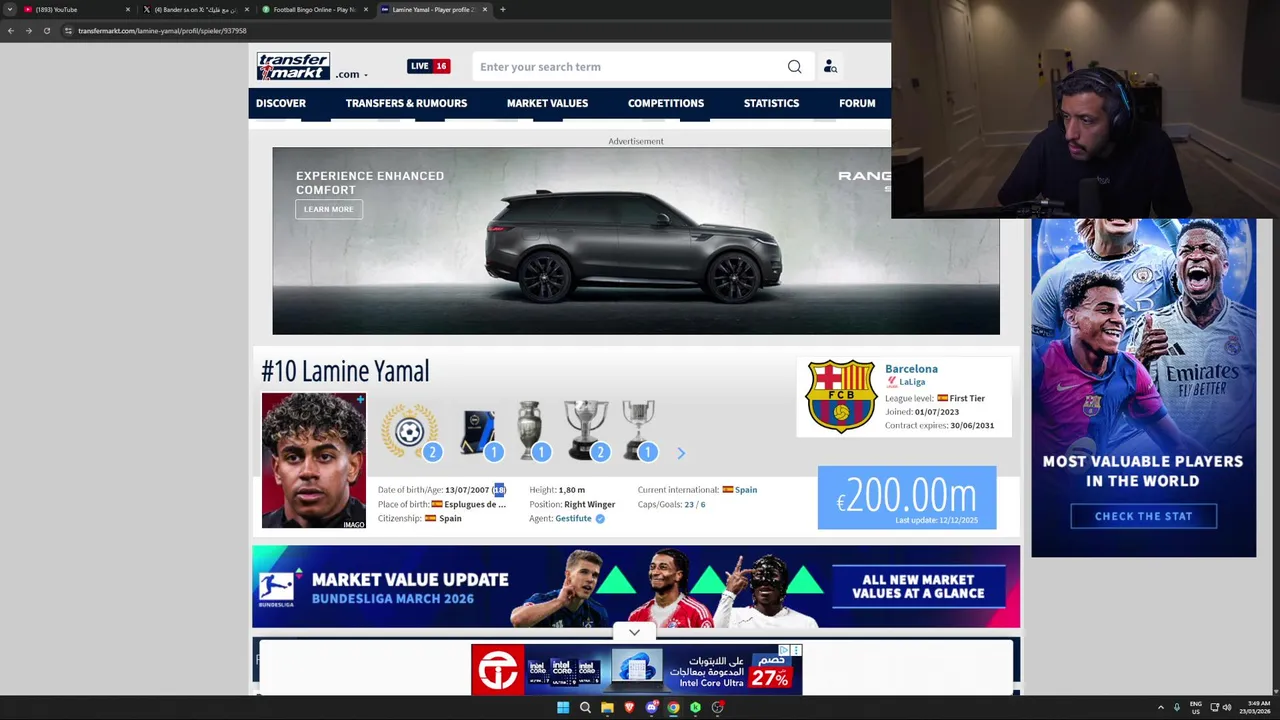Click the last trophy icon with 1

click(x=638, y=431)
